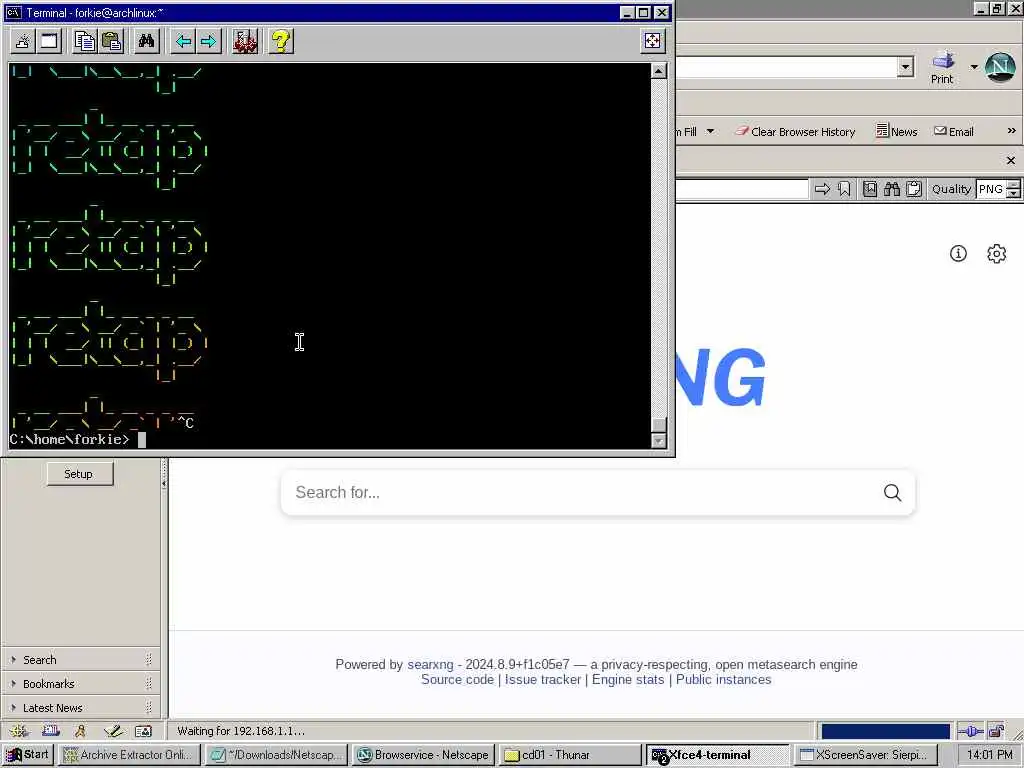This screenshot has height=768, width=1024.
Task: Open the Print button dropdown arrow
Action: tap(974, 67)
